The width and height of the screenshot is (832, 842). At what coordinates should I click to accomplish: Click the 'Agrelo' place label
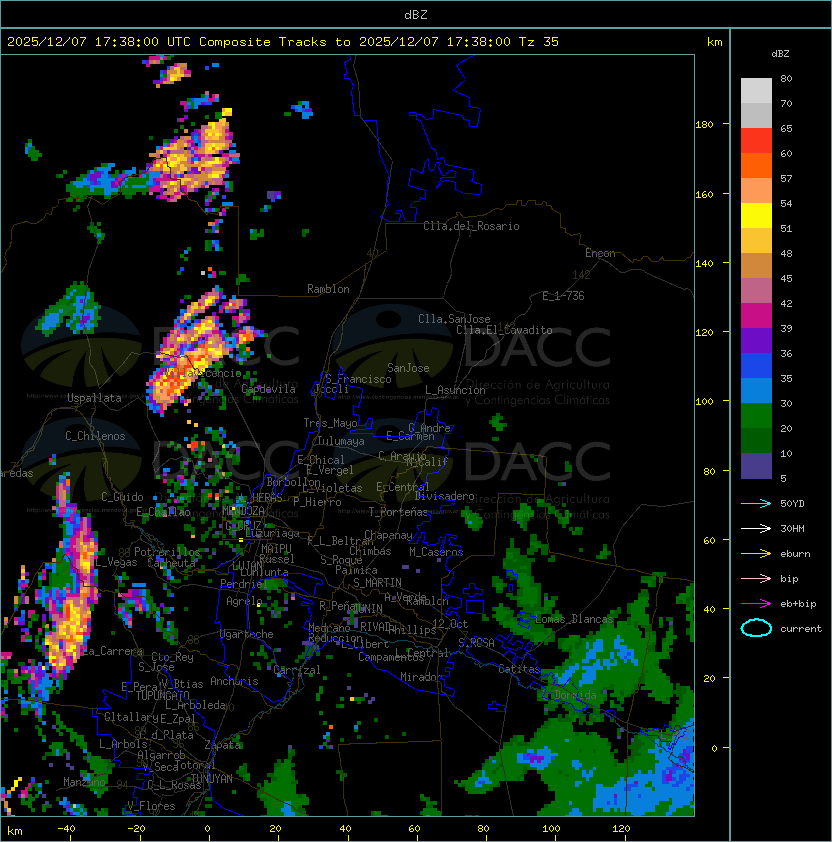pyautogui.click(x=244, y=601)
